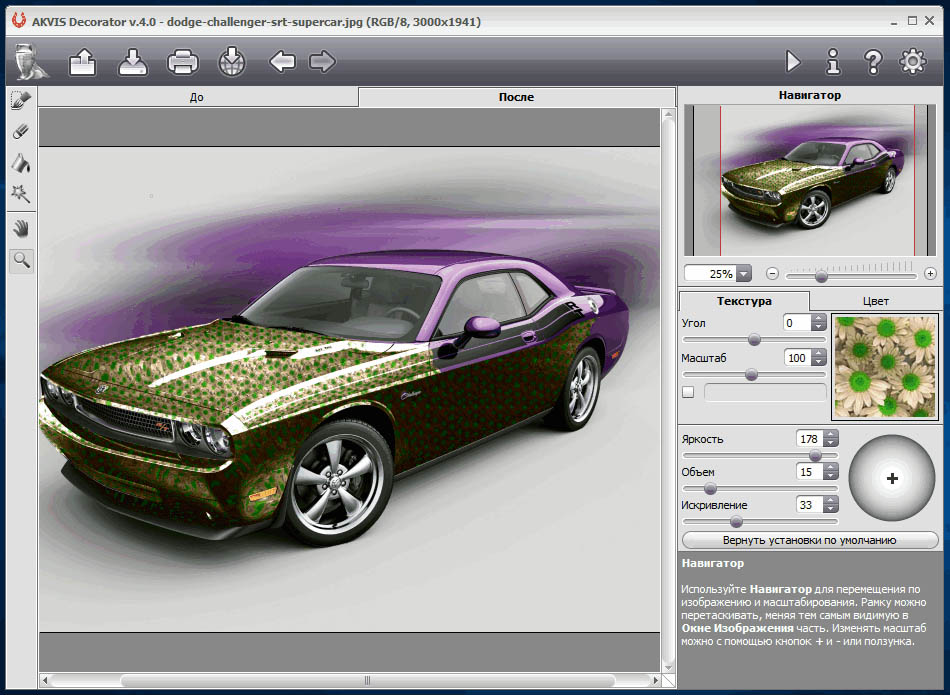Click the empty field beside the checkbox
The width and height of the screenshot is (950, 695).
click(x=765, y=392)
